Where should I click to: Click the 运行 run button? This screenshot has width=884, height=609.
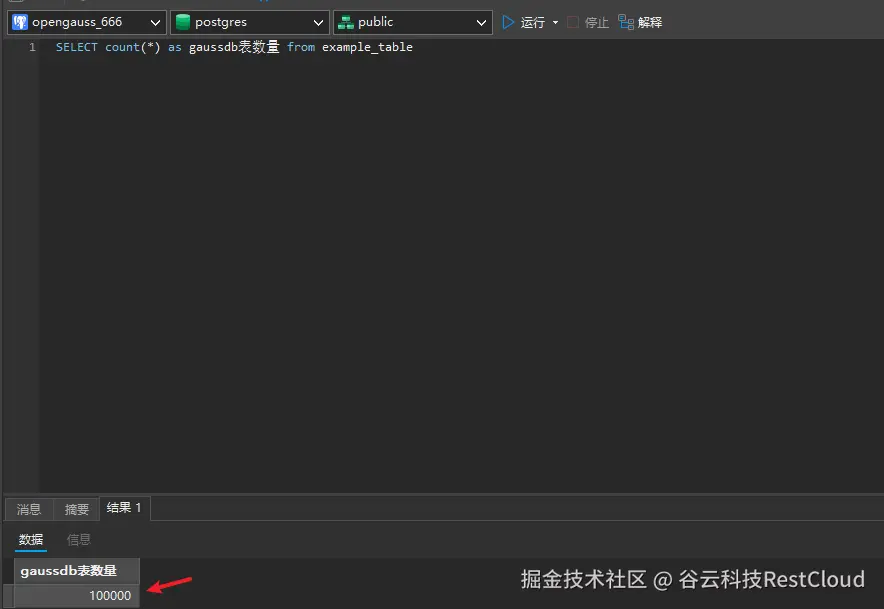point(524,23)
